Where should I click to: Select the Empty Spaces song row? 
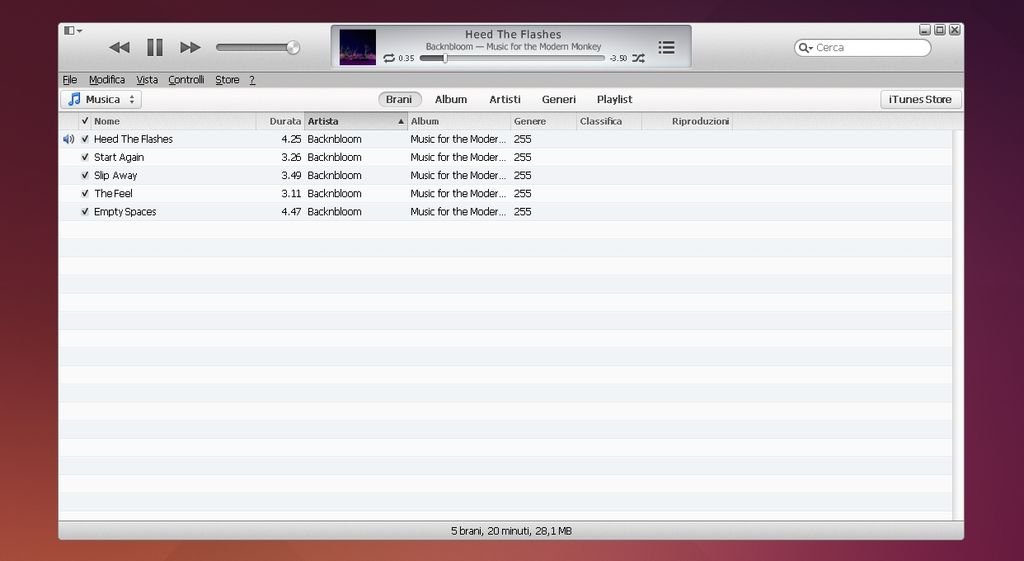[x=505, y=212]
